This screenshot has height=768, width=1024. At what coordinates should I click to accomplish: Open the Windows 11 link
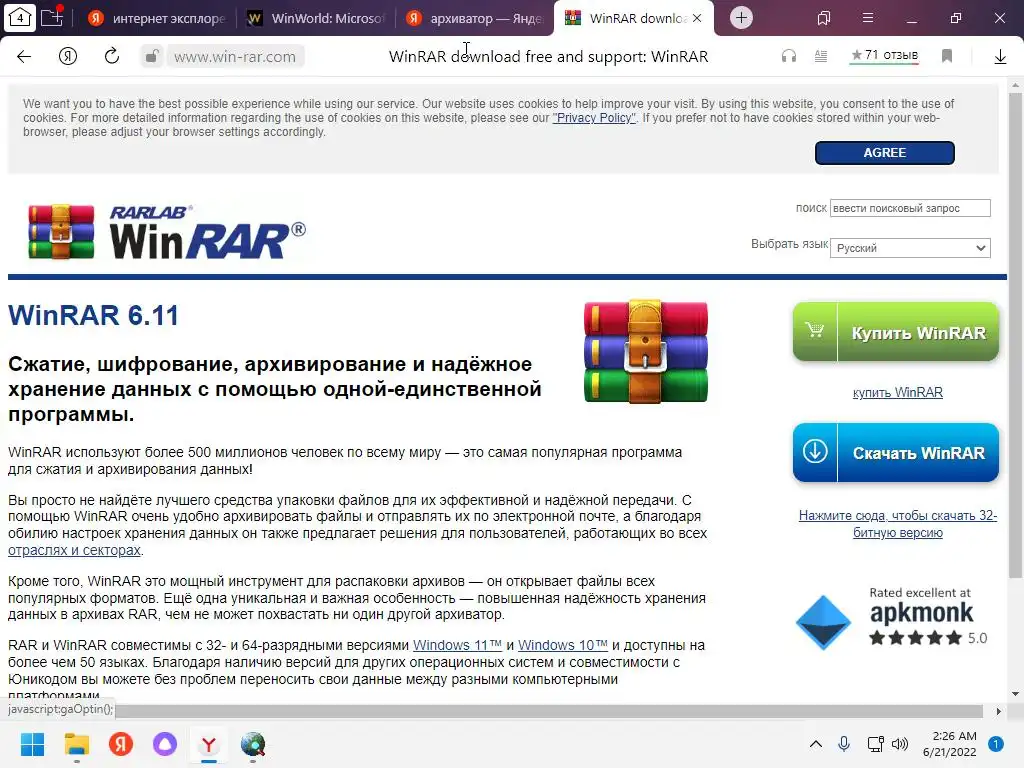click(457, 645)
